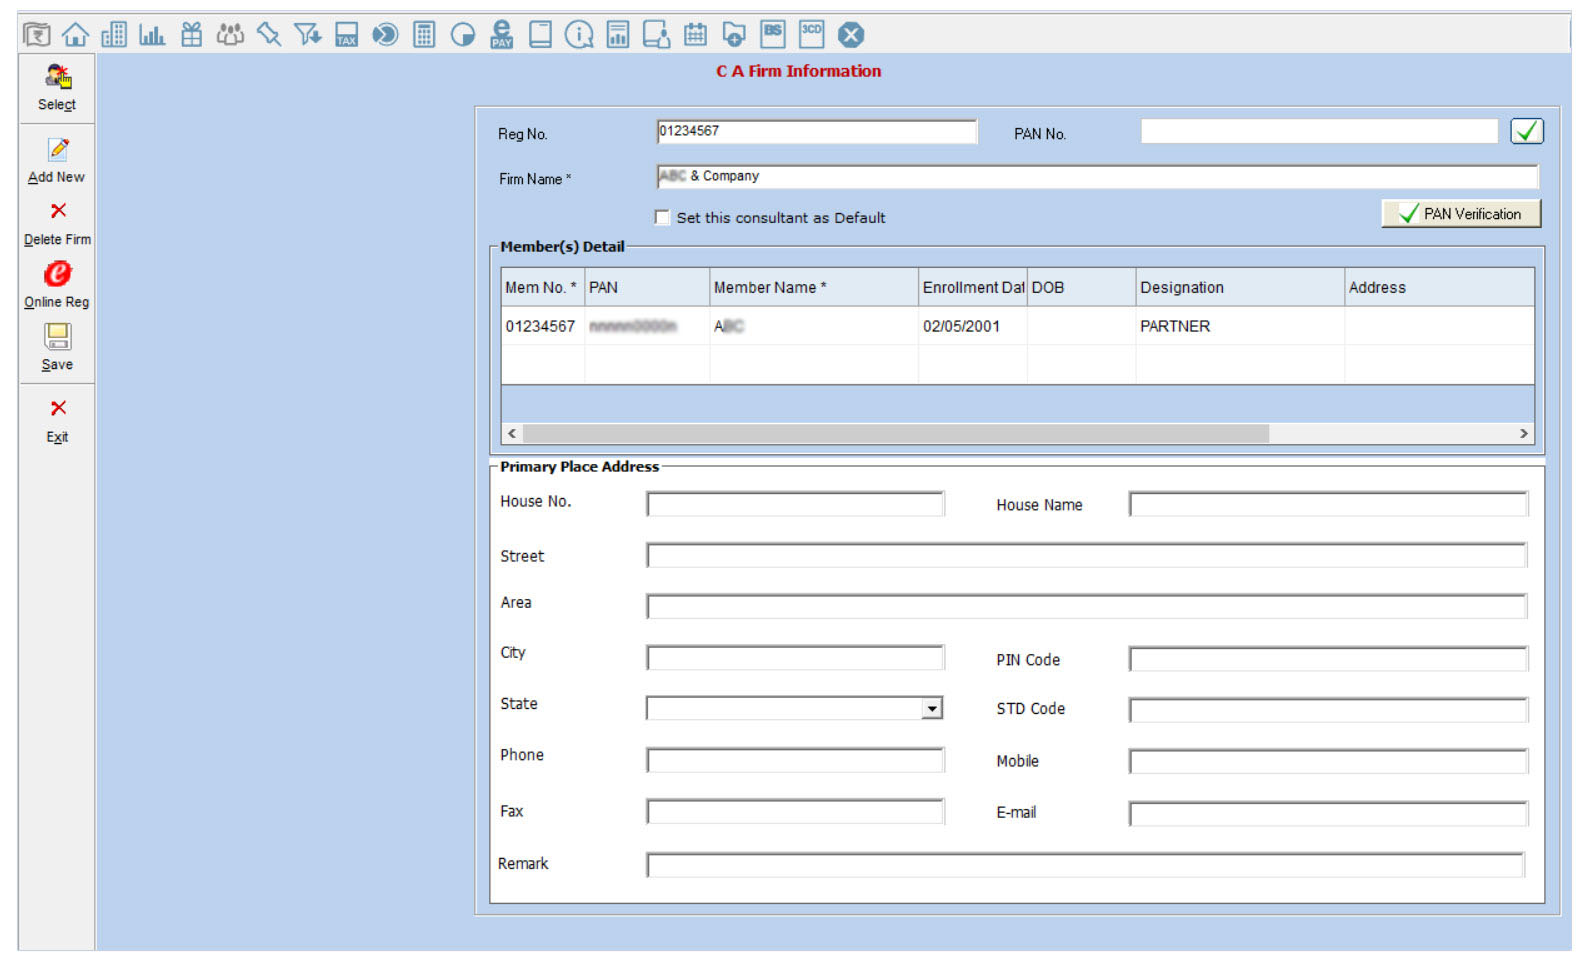The image size is (1589, 961).
Task: Expand the State dropdown
Action: (932, 709)
